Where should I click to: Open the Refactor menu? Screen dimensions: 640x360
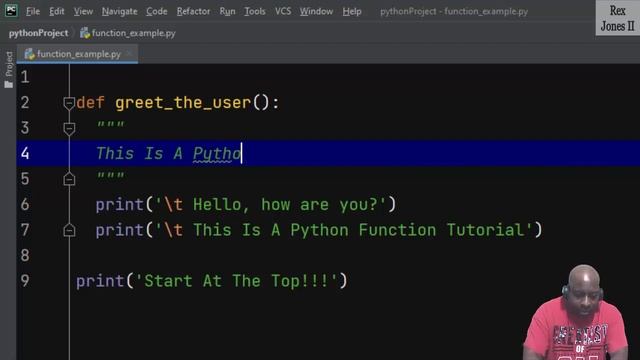[193, 11]
